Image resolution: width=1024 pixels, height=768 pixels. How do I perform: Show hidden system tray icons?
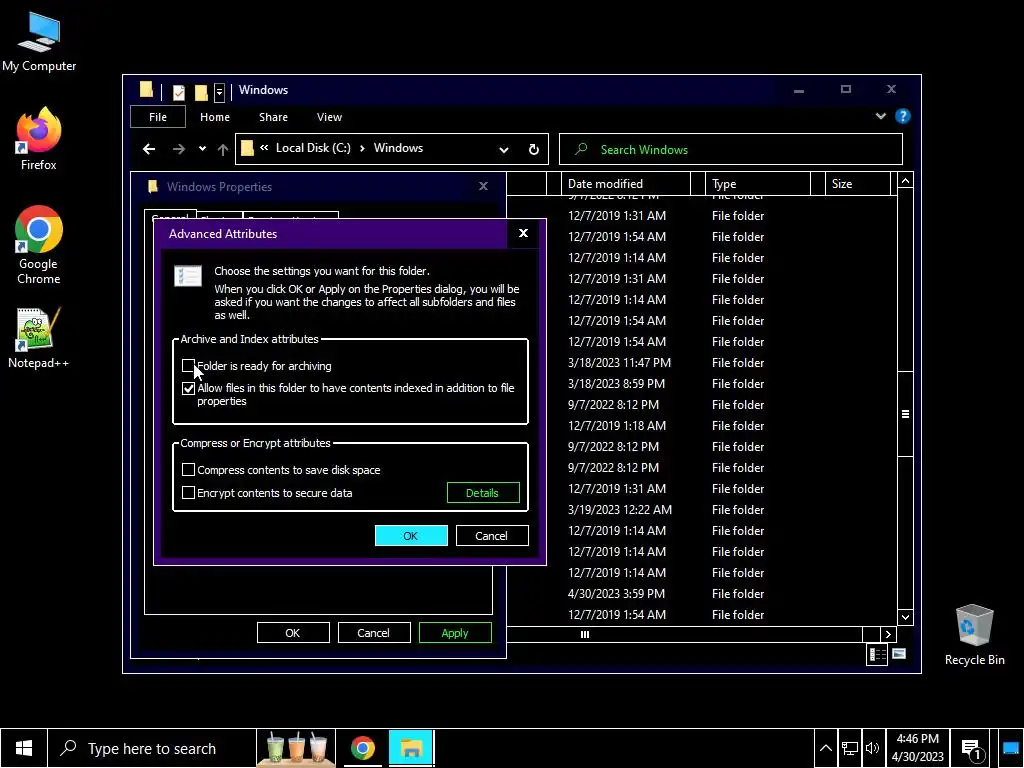pyautogui.click(x=825, y=748)
